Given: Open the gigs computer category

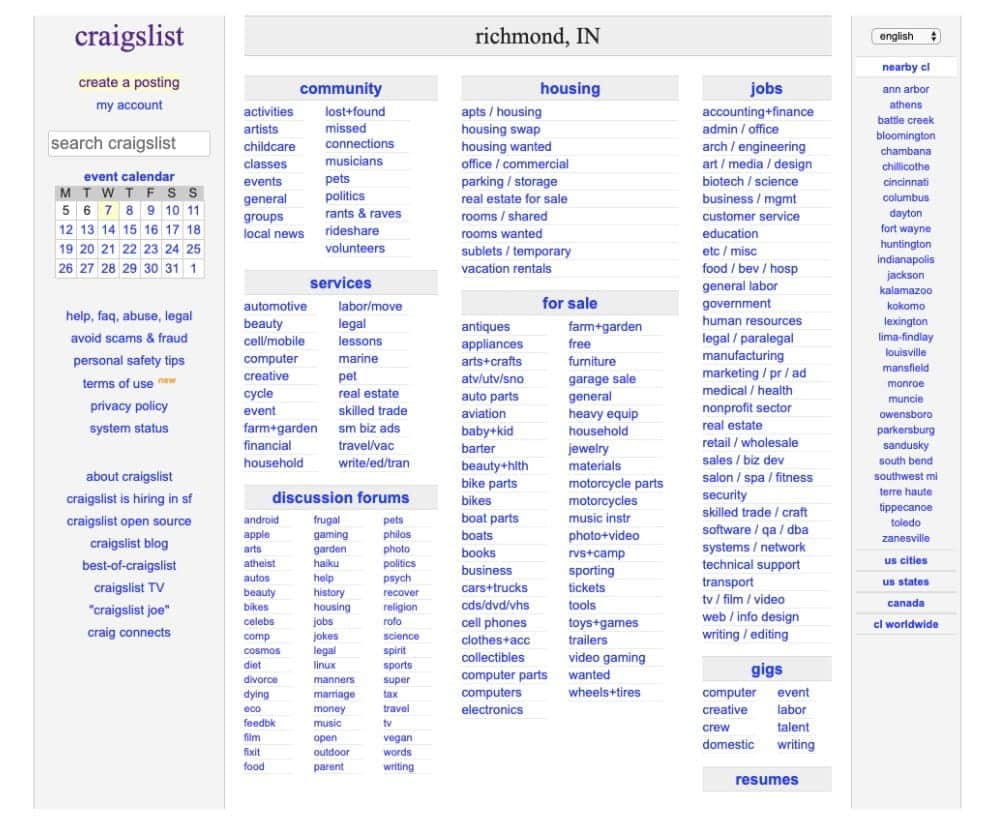Looking at the screenshot, I should pyautogui.click(x=729, y=692).
